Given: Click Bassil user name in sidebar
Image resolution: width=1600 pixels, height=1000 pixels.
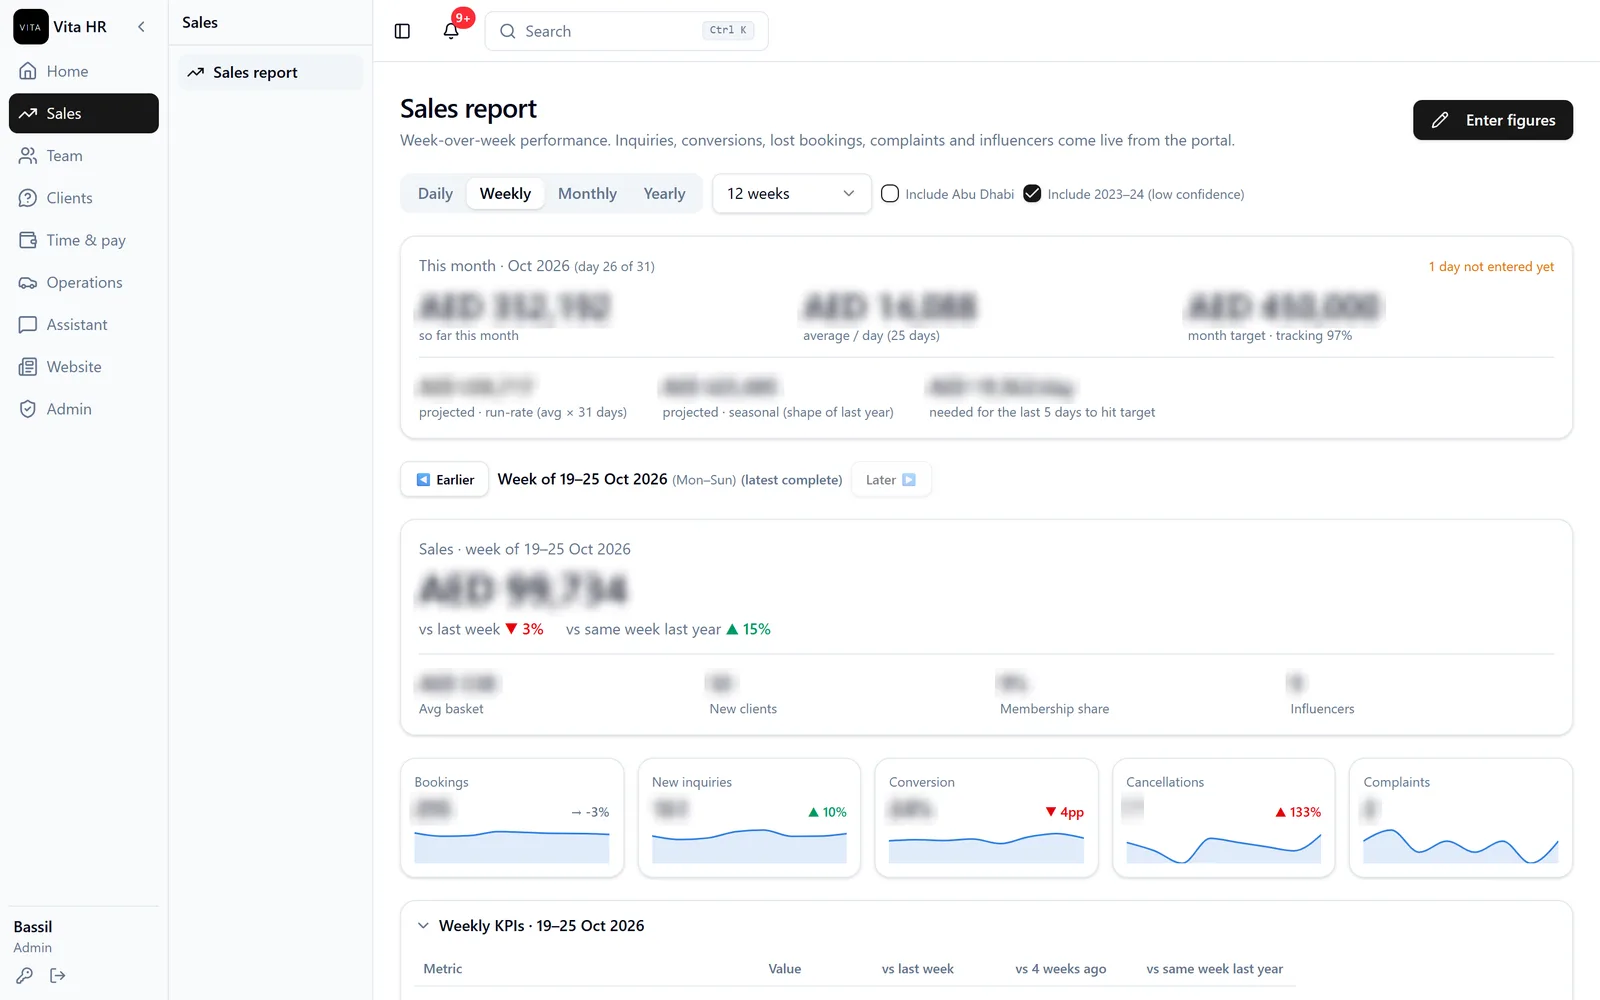Looking at the screenshot, I should [33, 927].
